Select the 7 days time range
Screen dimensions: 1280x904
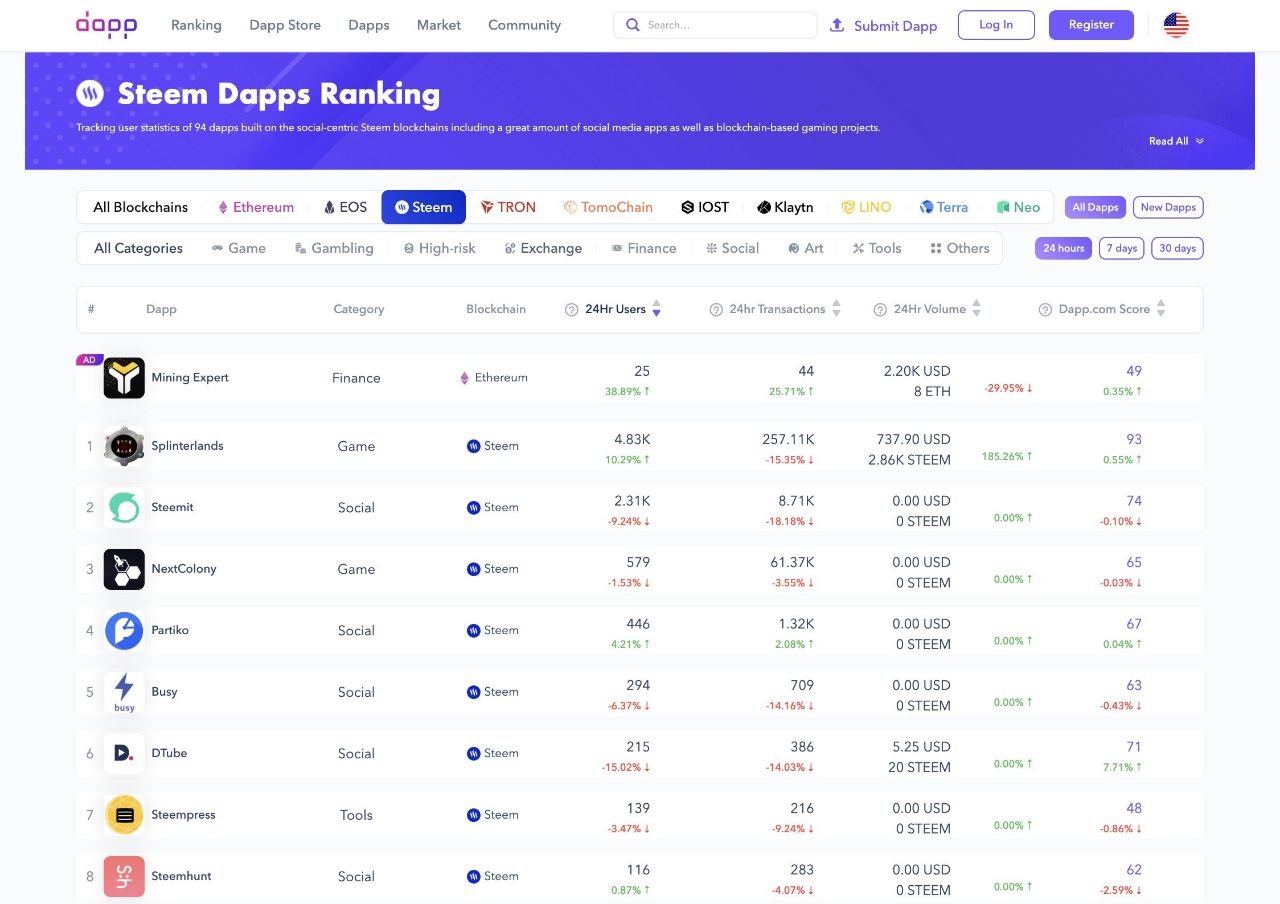coord(1121,248)
